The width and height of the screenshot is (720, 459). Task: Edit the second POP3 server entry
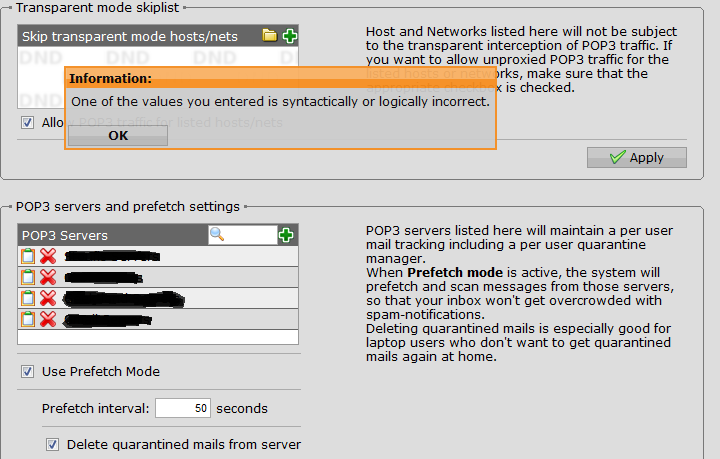28,277
